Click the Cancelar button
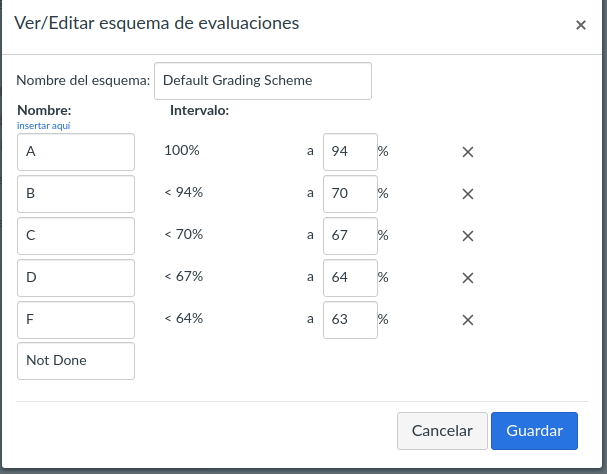This screenshot has height=474, width=607. tap(442, 431)
